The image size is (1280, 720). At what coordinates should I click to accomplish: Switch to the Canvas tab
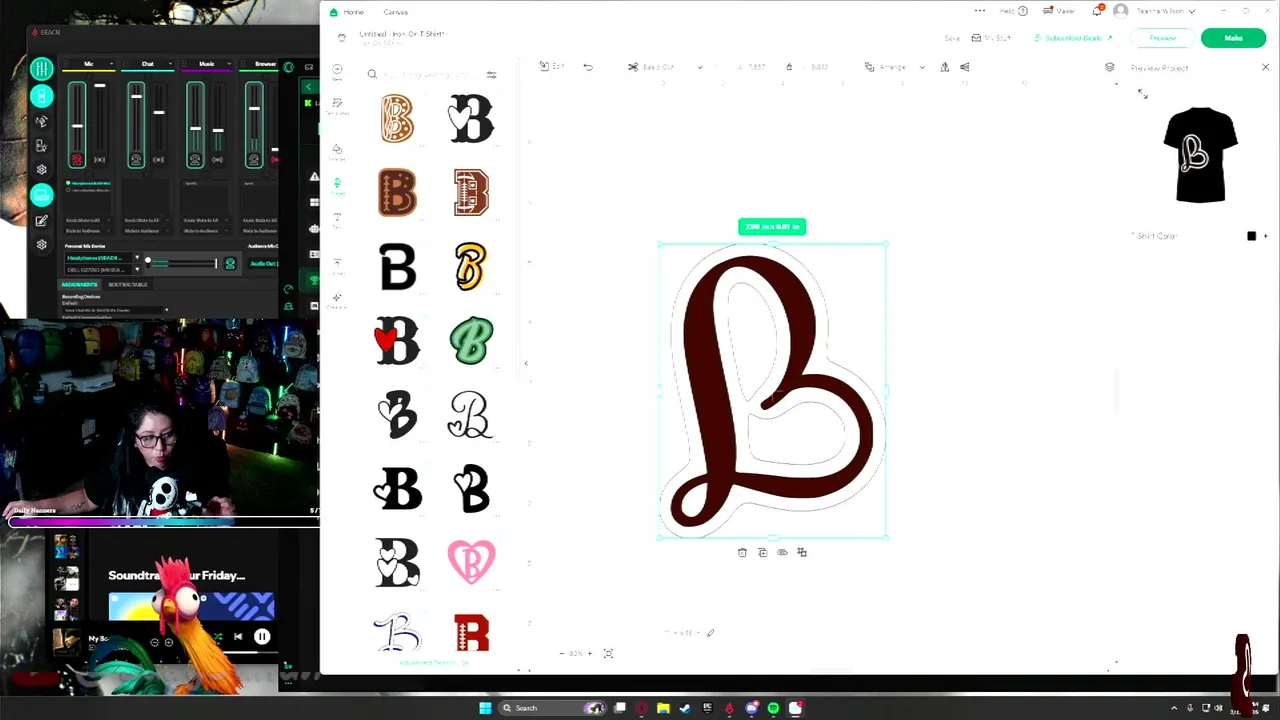[x=395, y=12]
